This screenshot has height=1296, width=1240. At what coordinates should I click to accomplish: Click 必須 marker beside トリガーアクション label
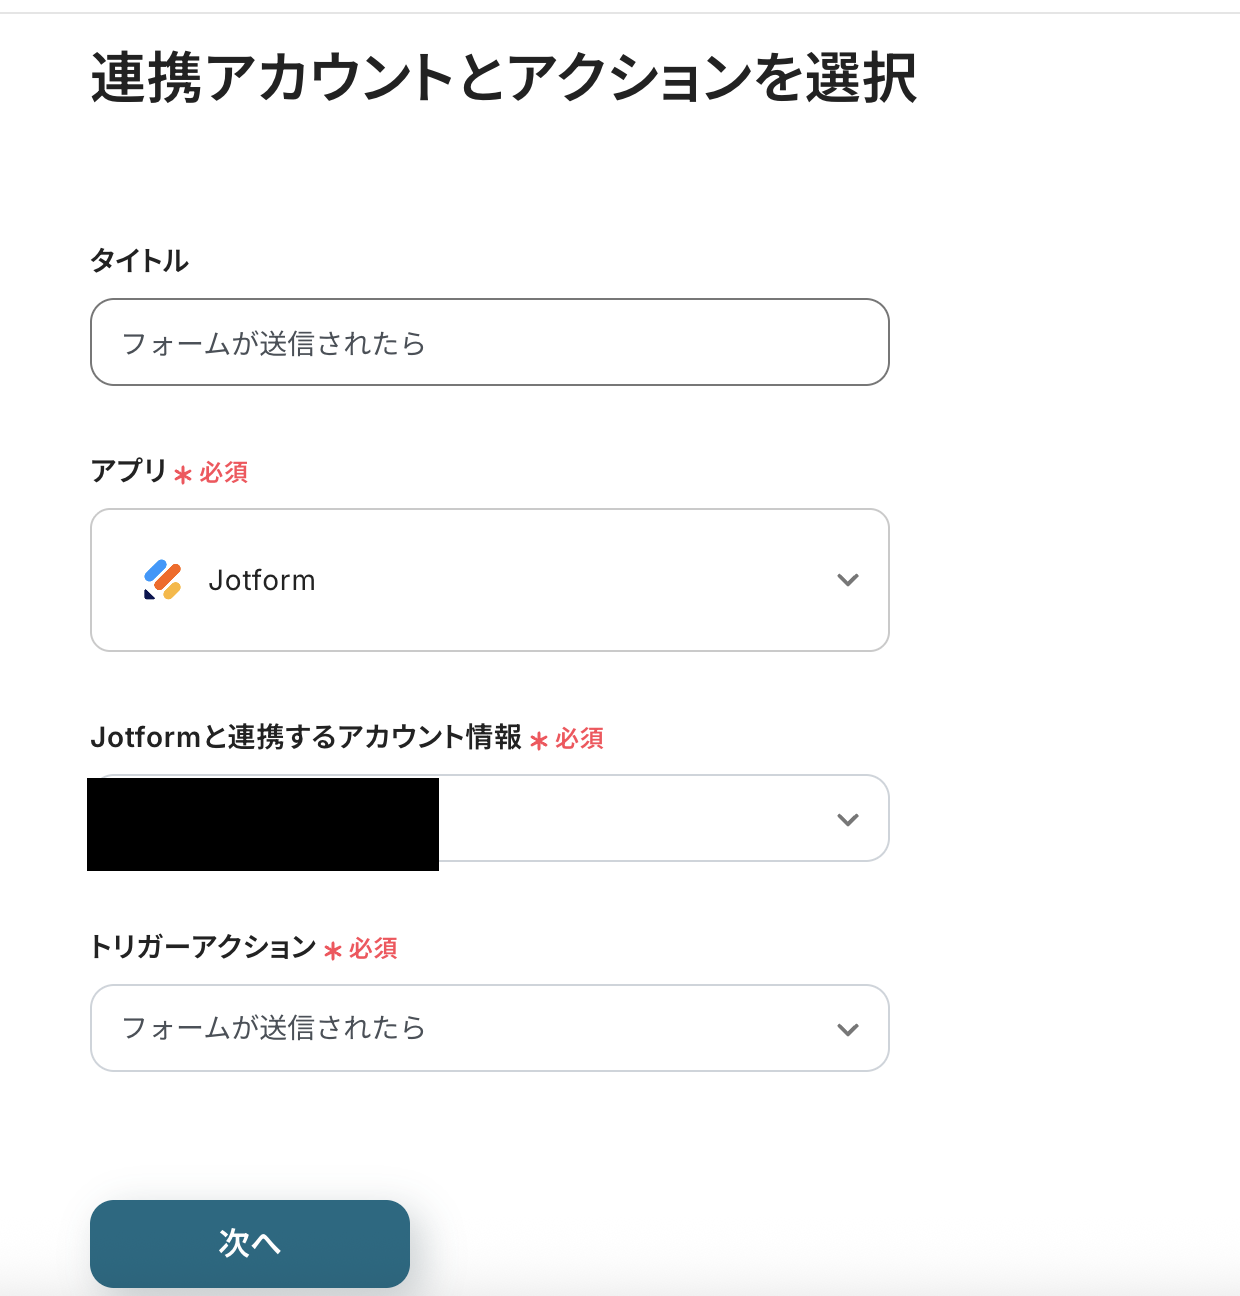(373, 949)
